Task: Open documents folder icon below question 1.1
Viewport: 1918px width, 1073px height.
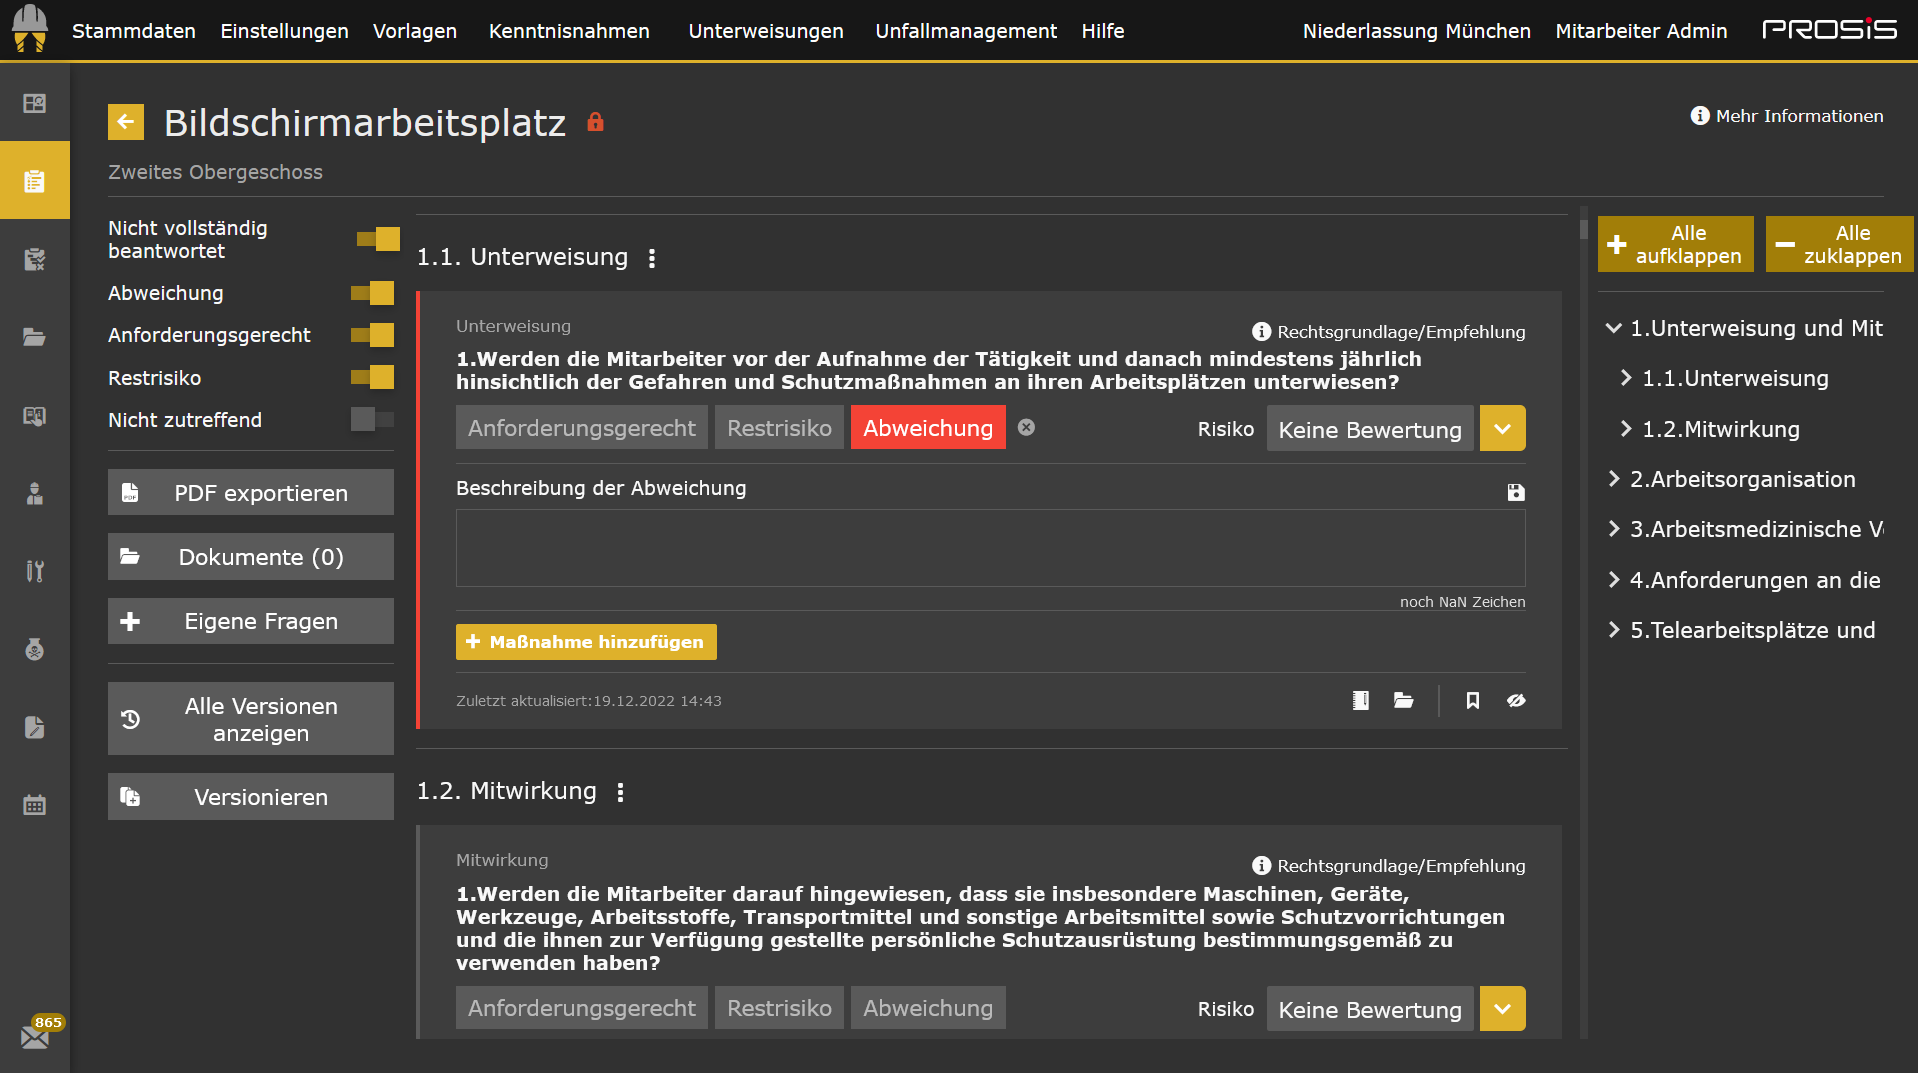Action: pyautogui.click(x=1403, y=700)
